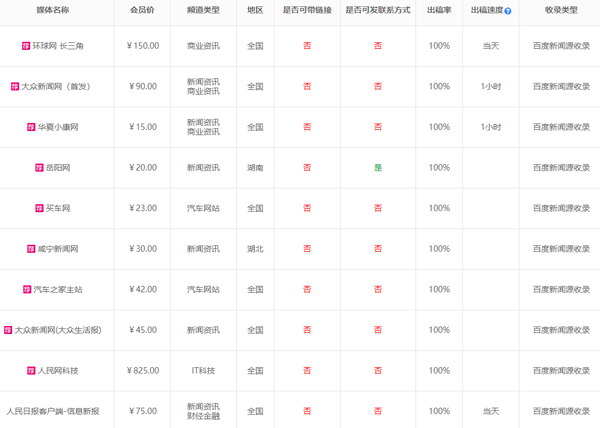This screenshot has width=600, height=428.
Task: Click the 会员价 column header
Action: [x=143, y=10]
